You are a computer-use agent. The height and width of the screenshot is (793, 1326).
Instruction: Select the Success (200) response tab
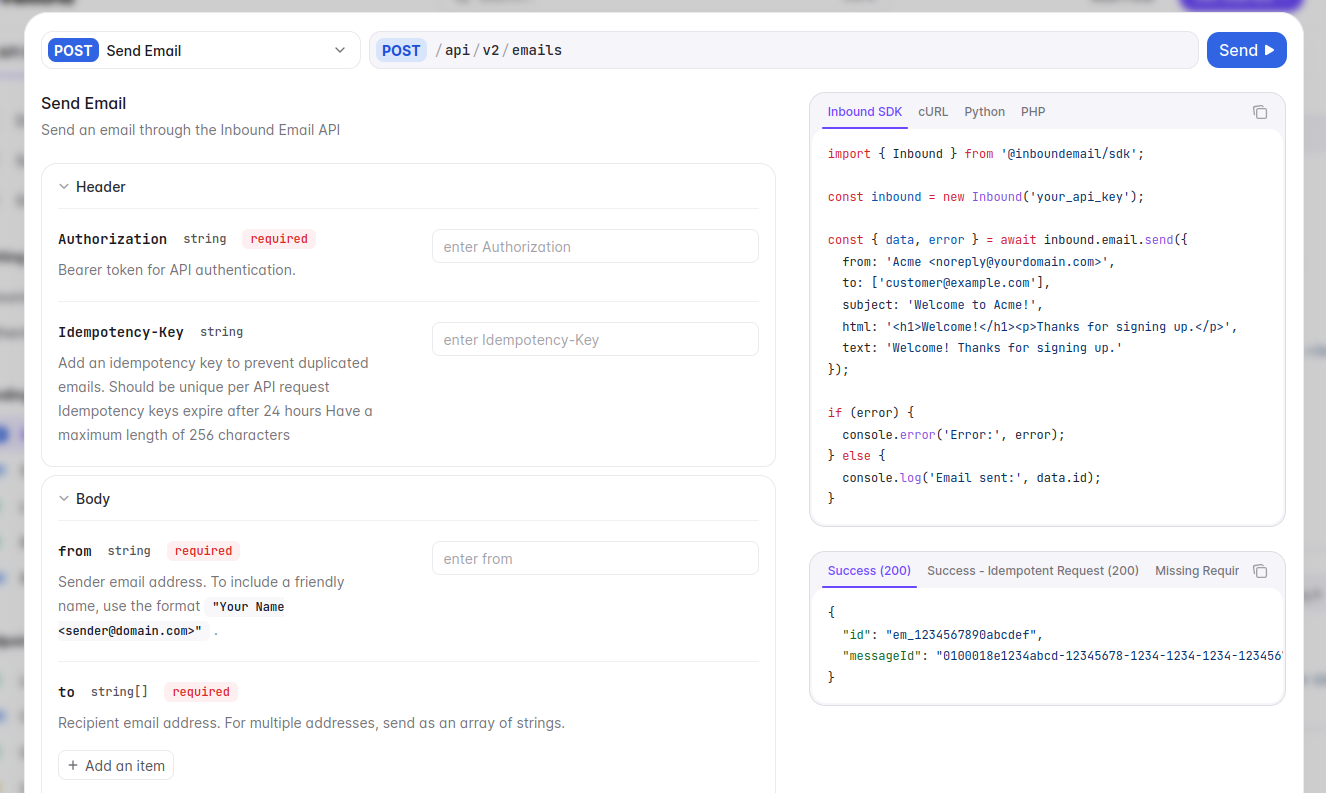(x=869, y=571)
